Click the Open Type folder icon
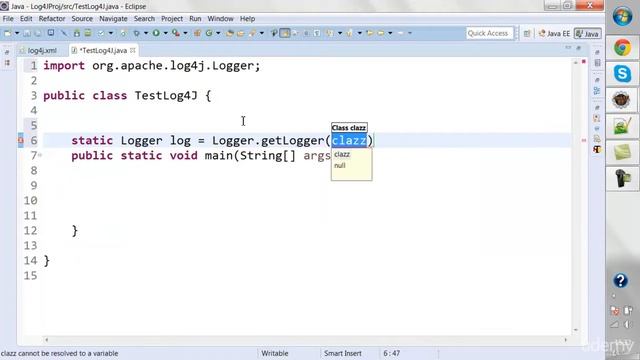This screenshot has width=640, height=360. pyautogui.click(x=230, y=33)
